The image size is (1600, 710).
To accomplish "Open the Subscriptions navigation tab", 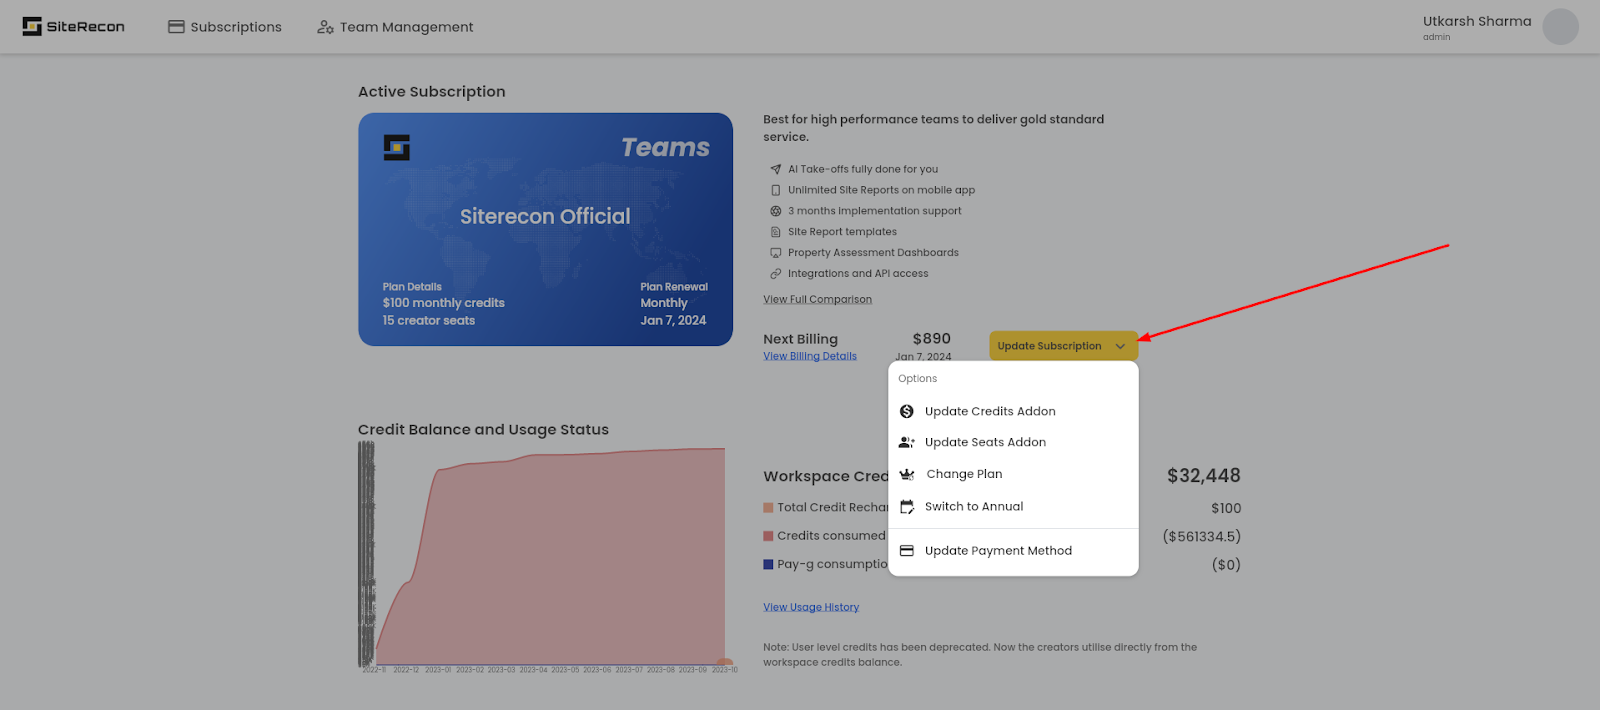I will tap(225, 27).
